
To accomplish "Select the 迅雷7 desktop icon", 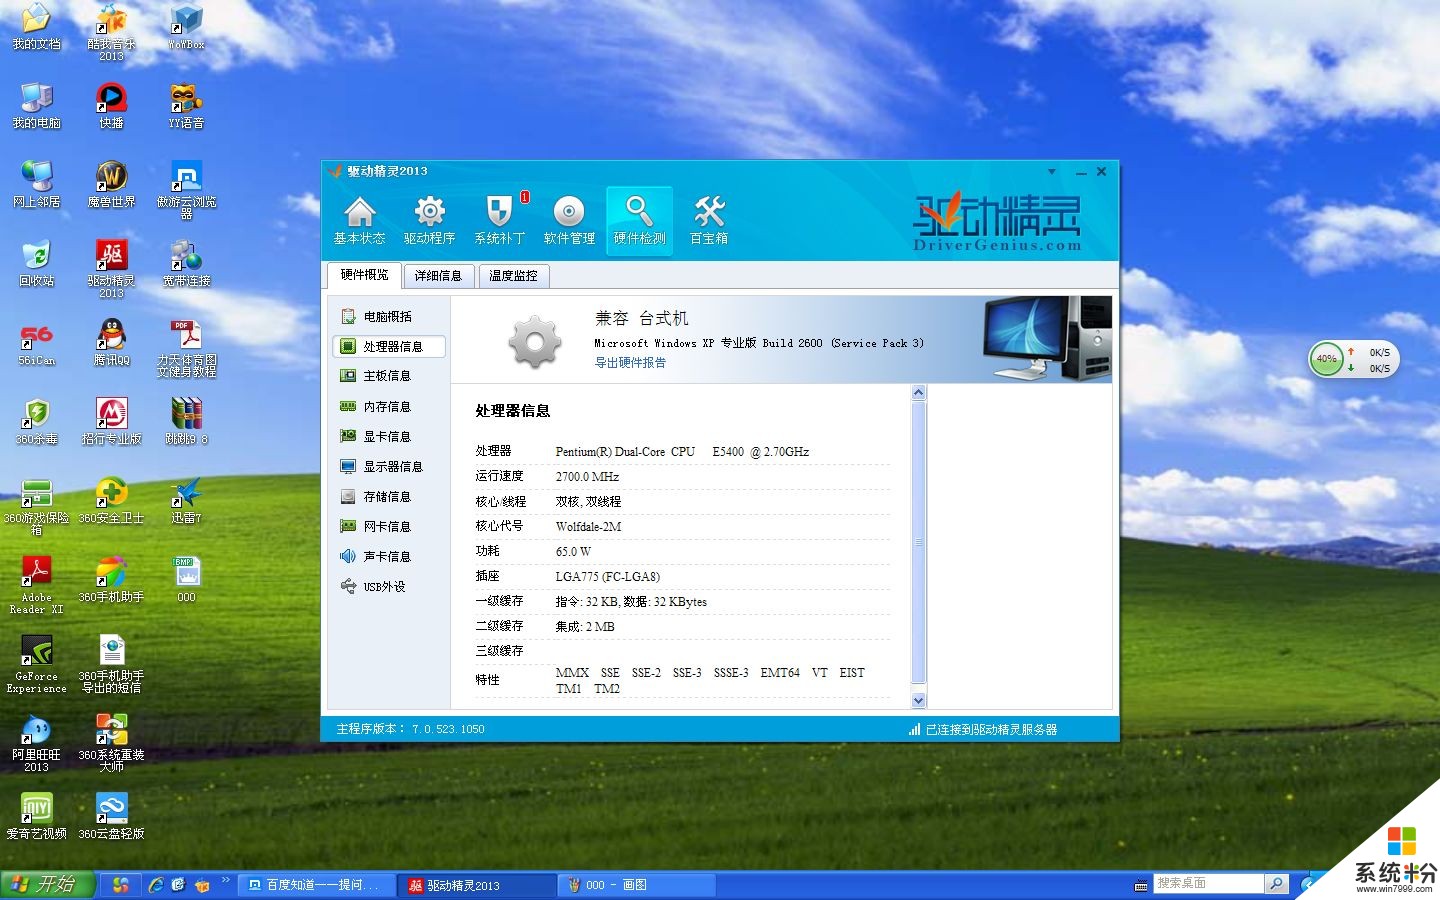I will (x=186, y=501).
